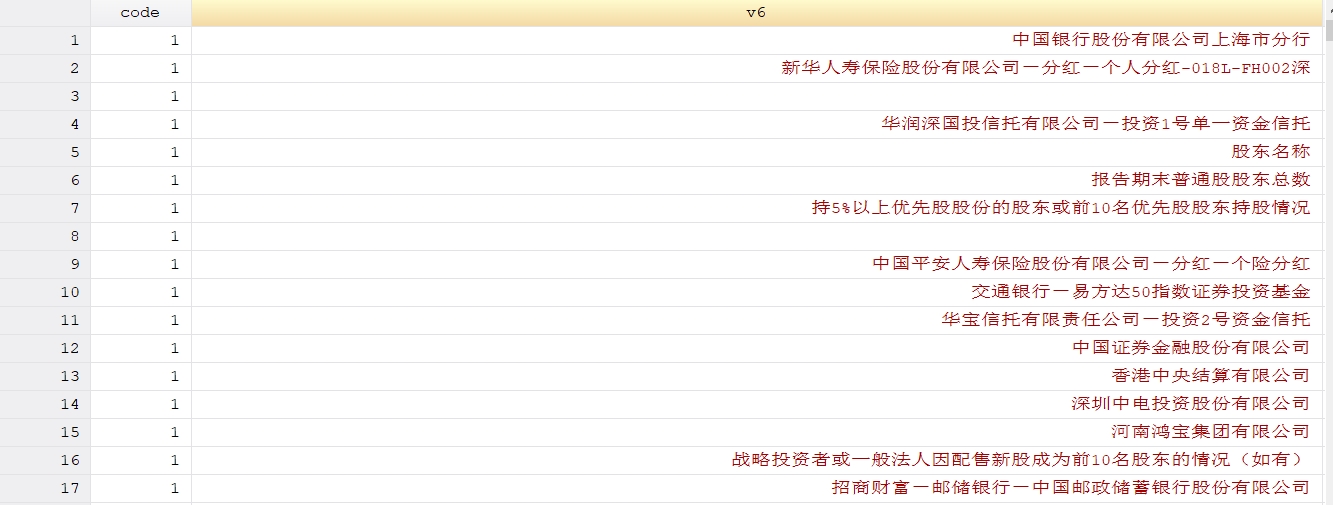The image size is (1333, 505).
Task: Select row number 3 header
Action: 45,96
